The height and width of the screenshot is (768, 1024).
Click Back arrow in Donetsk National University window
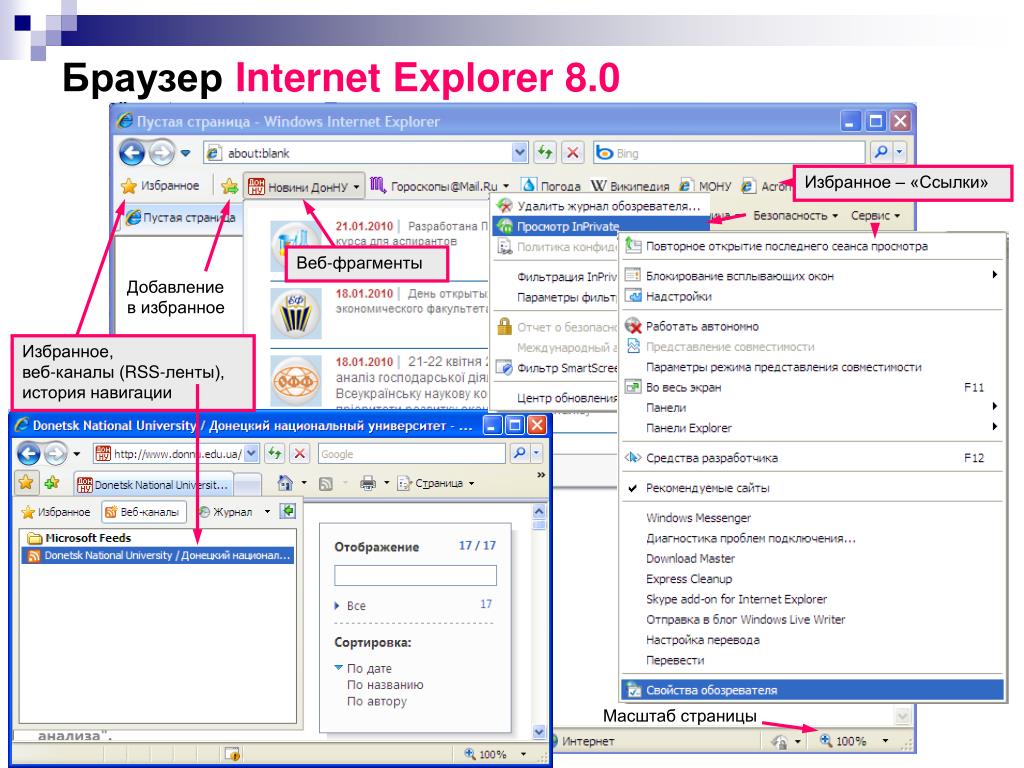(28, 453)
